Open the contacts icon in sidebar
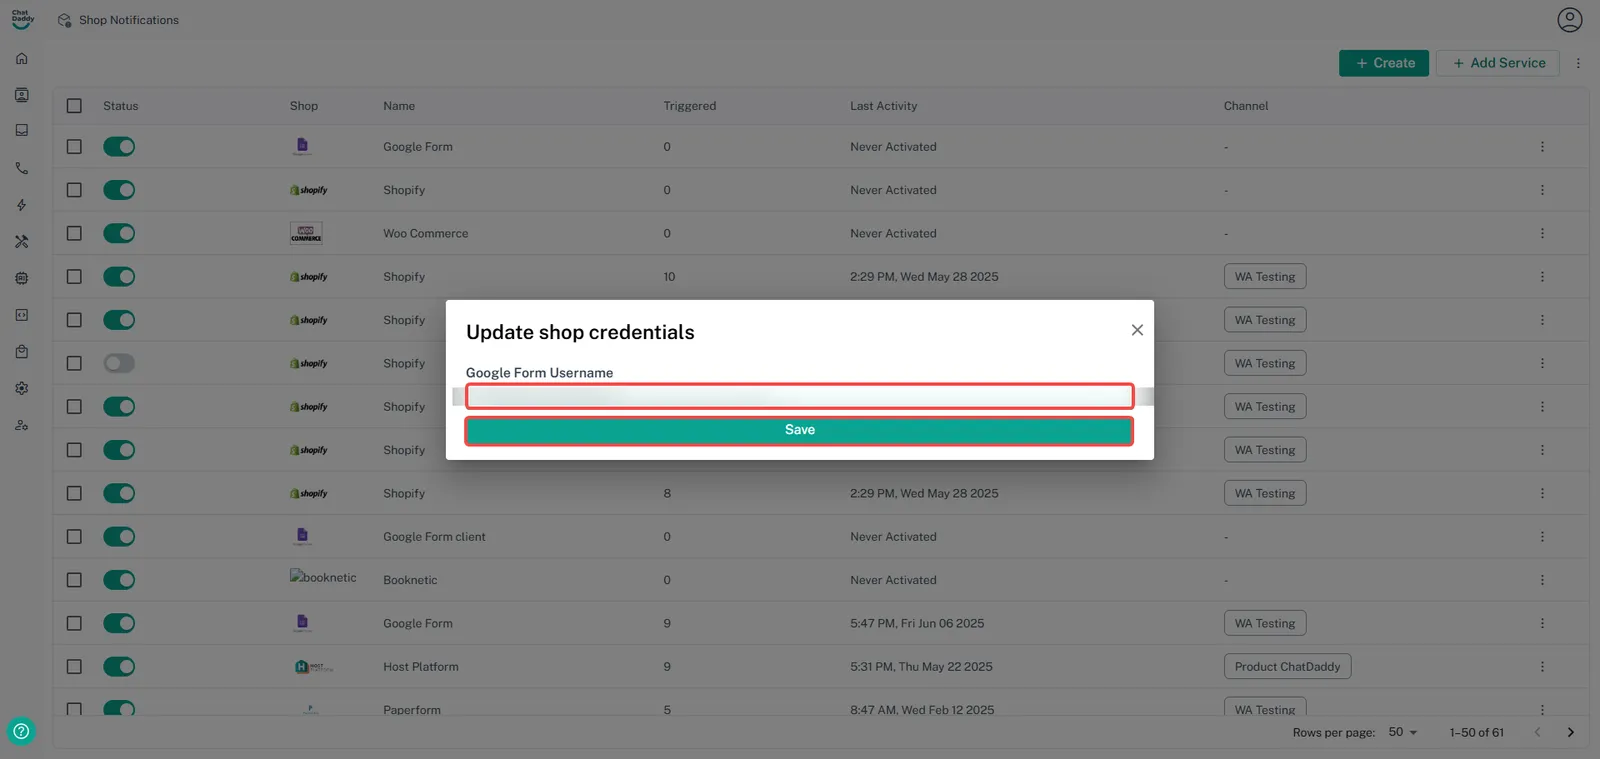The height and width of the screenshot is (759, 1600). 21,95
